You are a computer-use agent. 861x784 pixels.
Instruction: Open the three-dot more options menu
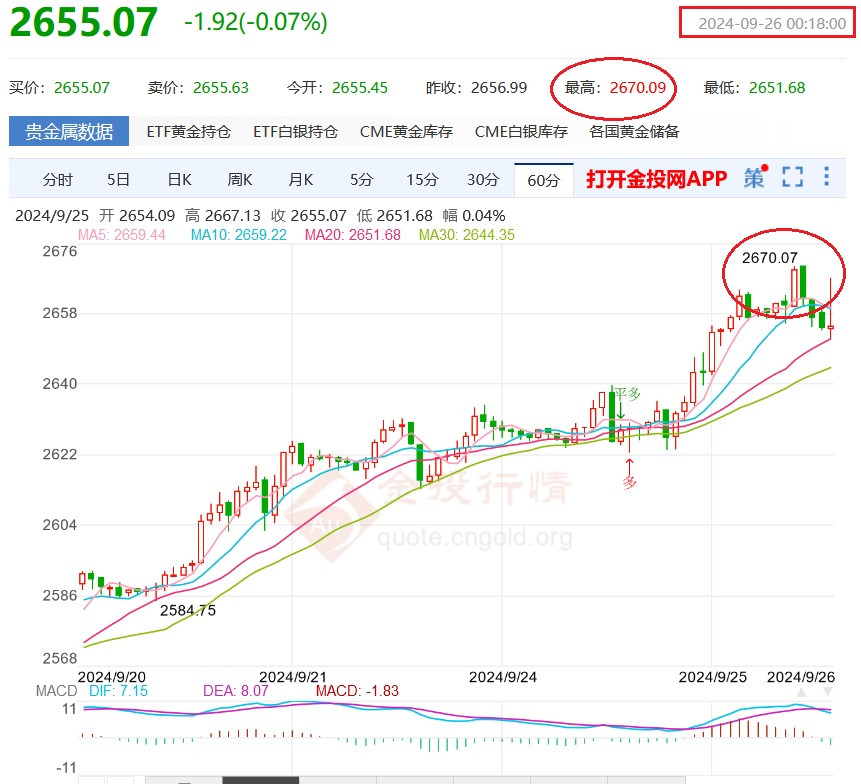click(x=826, y=177)
